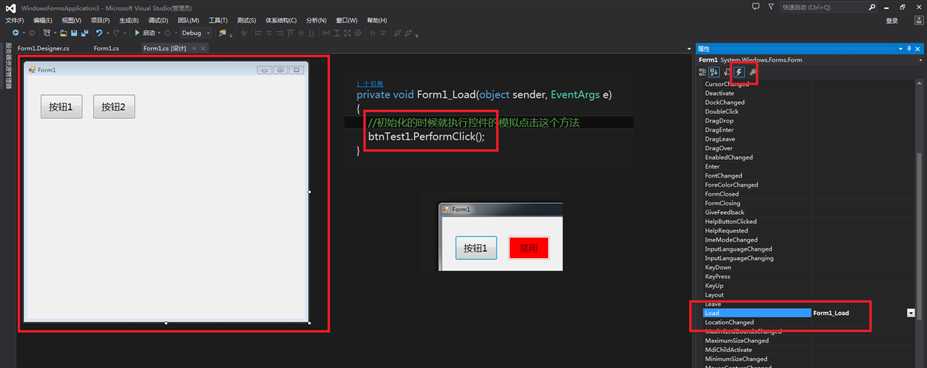The image size is (927, 368).
Task: Show properties categorized view icon
Action: pyautogui.click(x=702, y=72)
